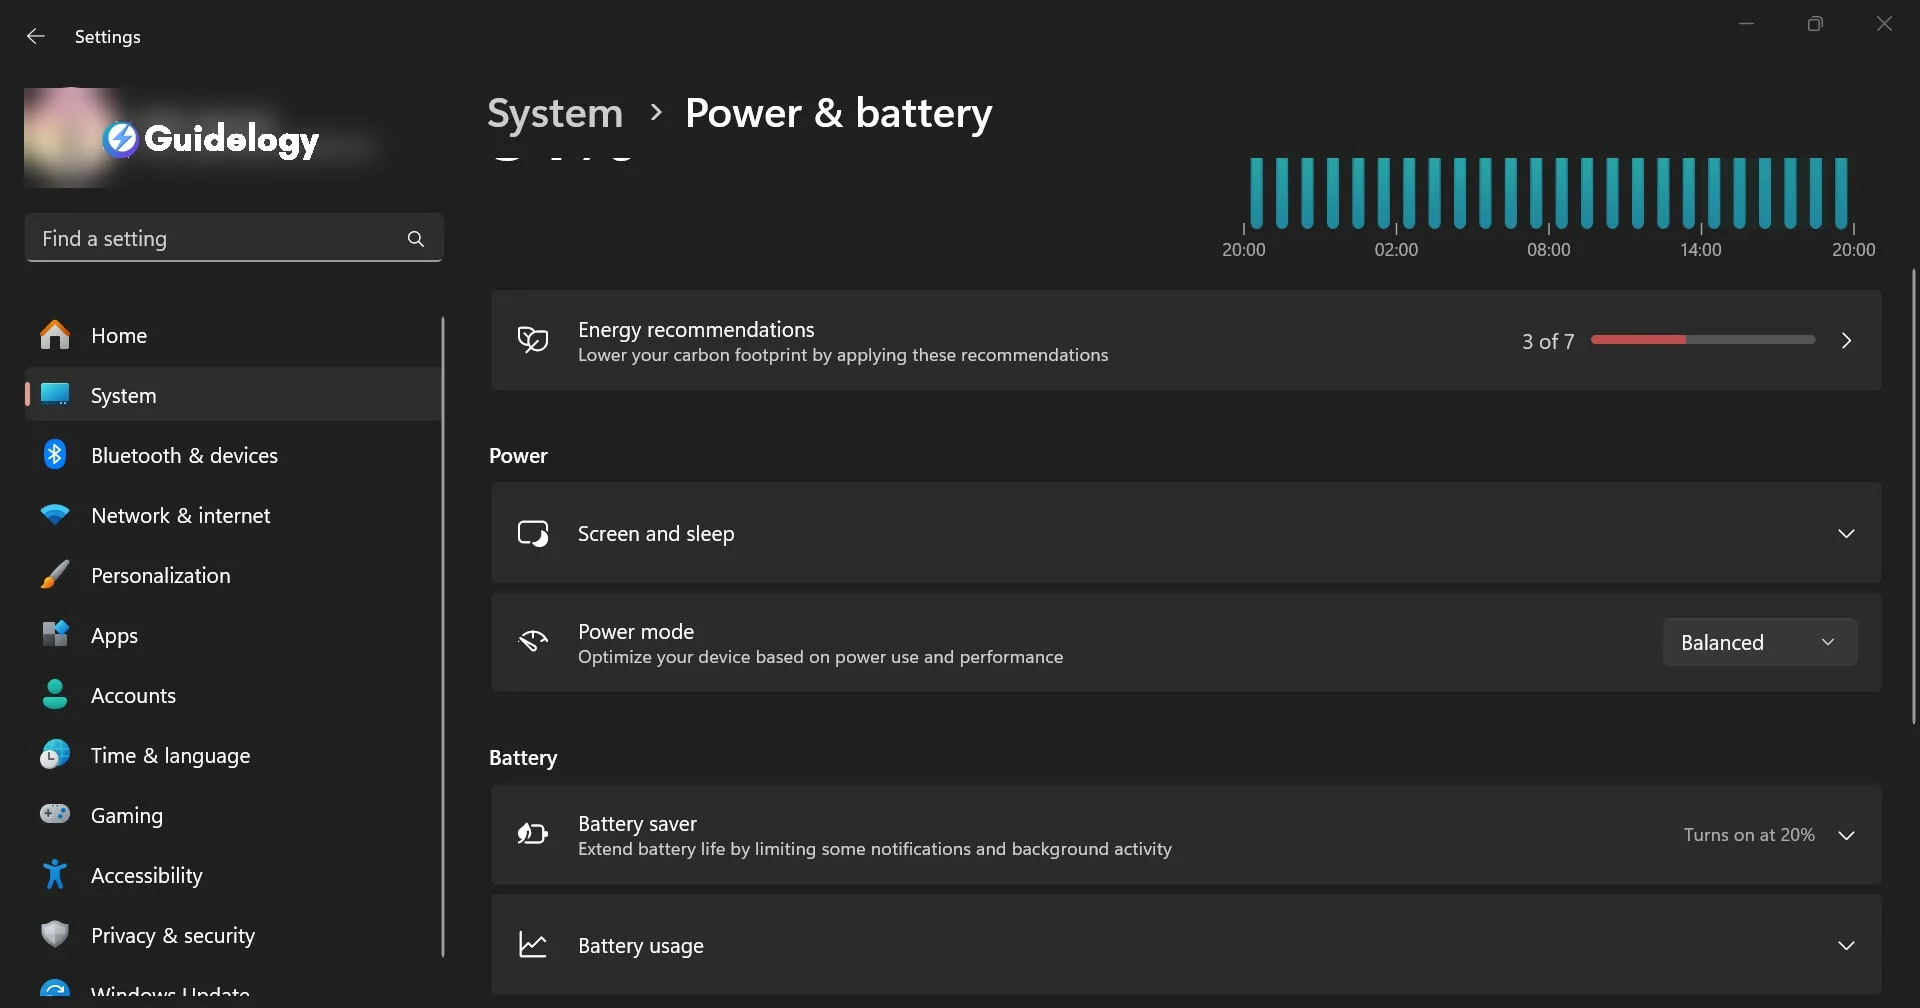Click the Privacy & security shield icon
Image resolution: width=1920 pixels, height=1008 pixels.
(55, 935)
